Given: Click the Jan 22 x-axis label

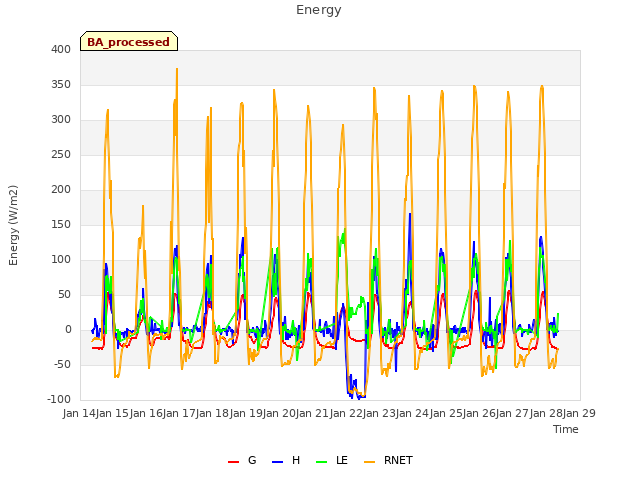Looking at the screenshot, I should pos(346,413).
